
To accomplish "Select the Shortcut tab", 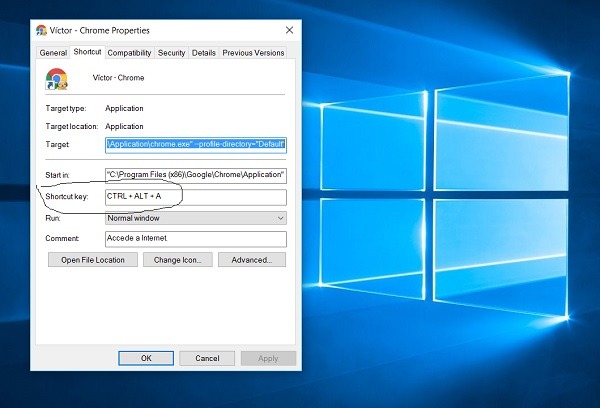I will point(87,52).
